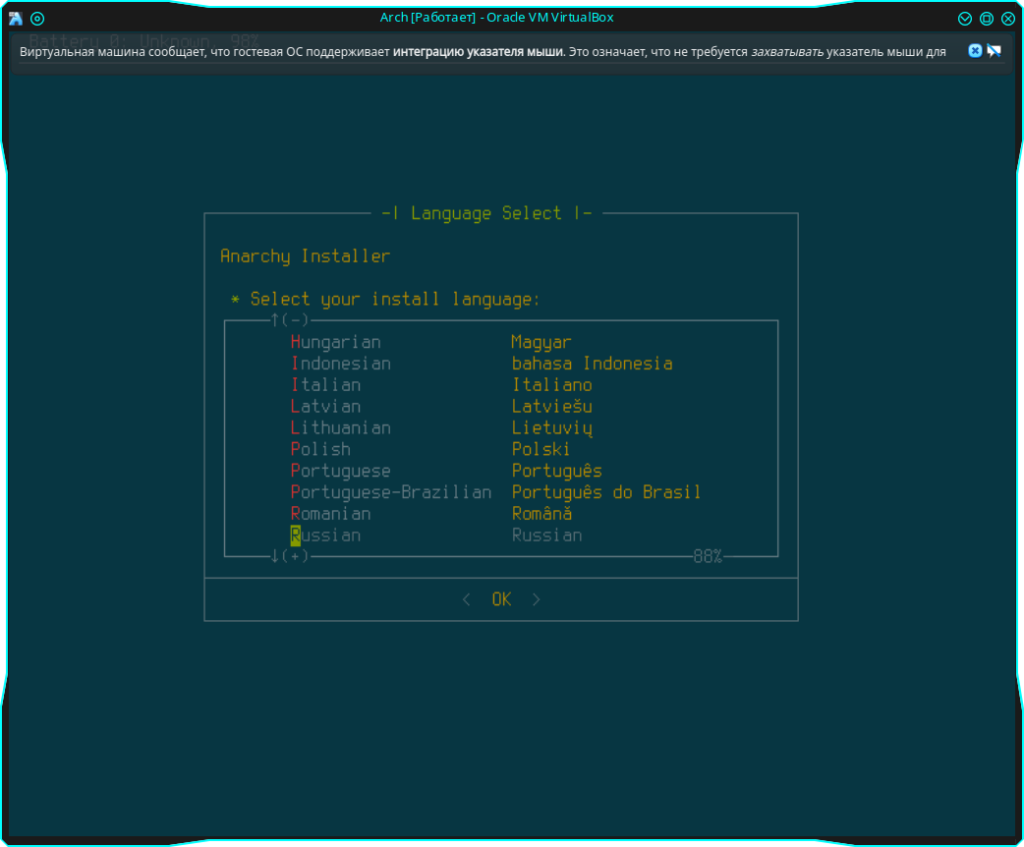Select Romanian install language

pos(331,514)
